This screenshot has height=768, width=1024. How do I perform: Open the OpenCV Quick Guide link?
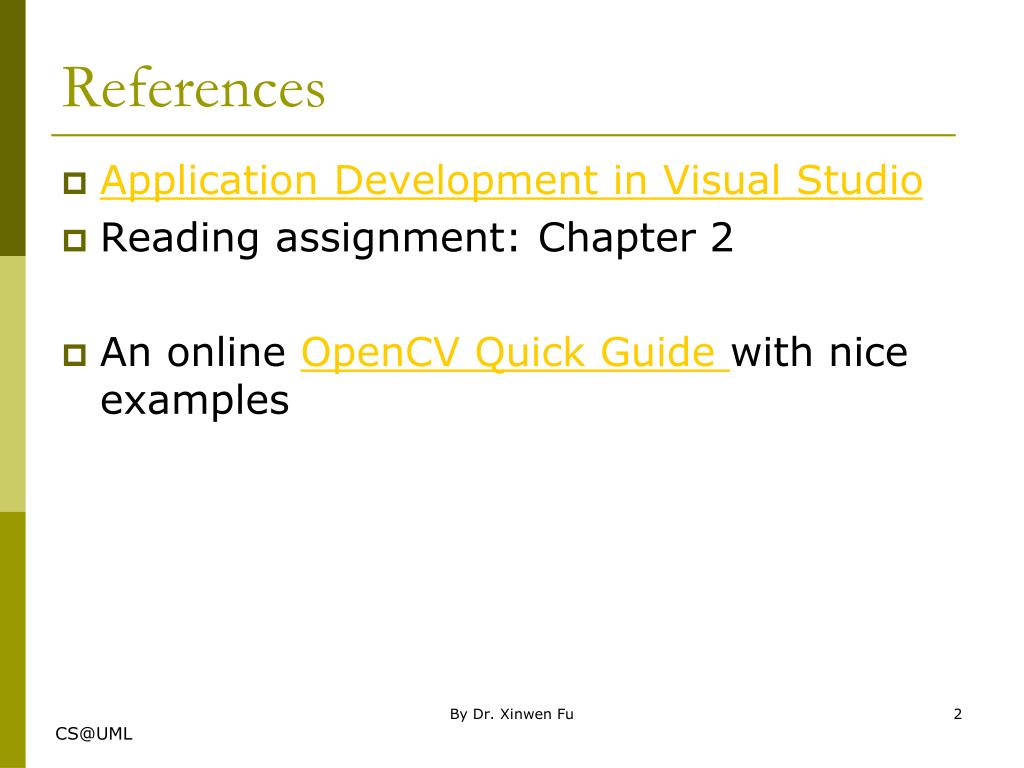(x=515, y=353)
